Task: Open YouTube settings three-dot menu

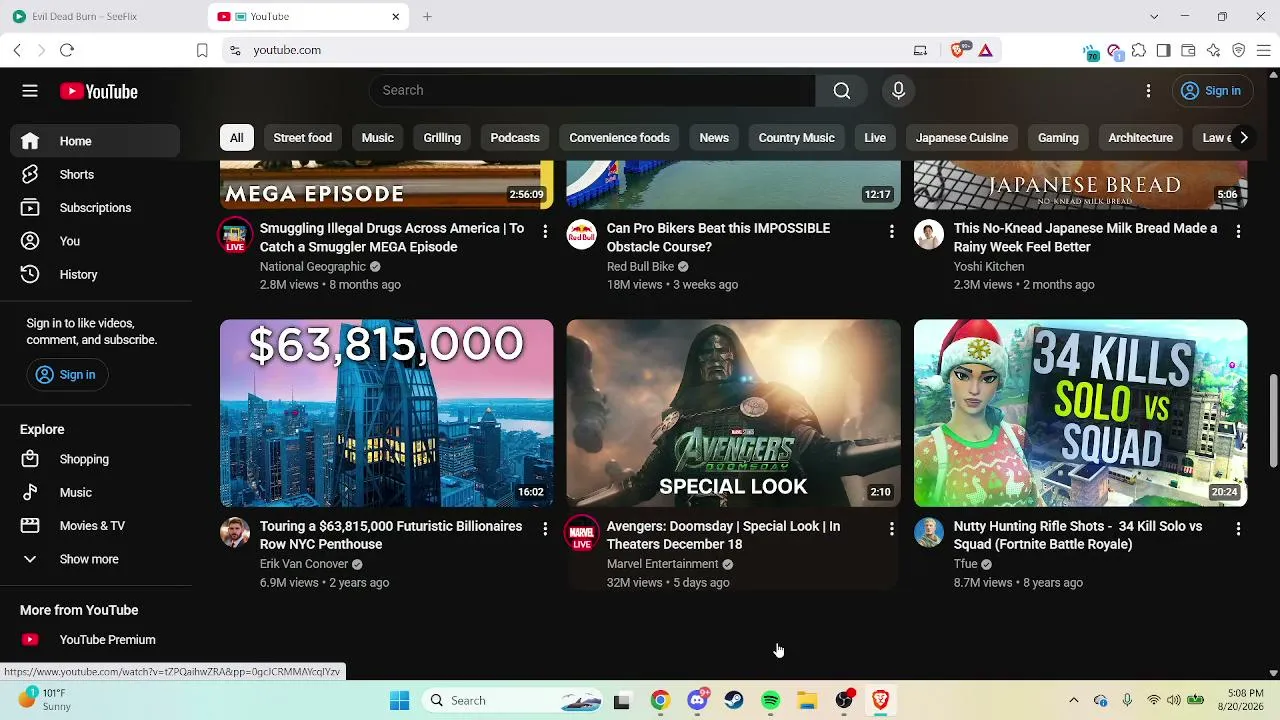Action: point(1148,91)
